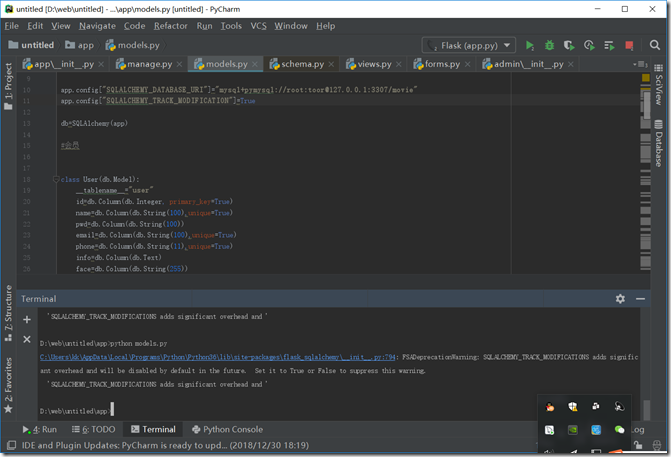Launch profiler run icon in toolbar

click(x=589, y=45)
